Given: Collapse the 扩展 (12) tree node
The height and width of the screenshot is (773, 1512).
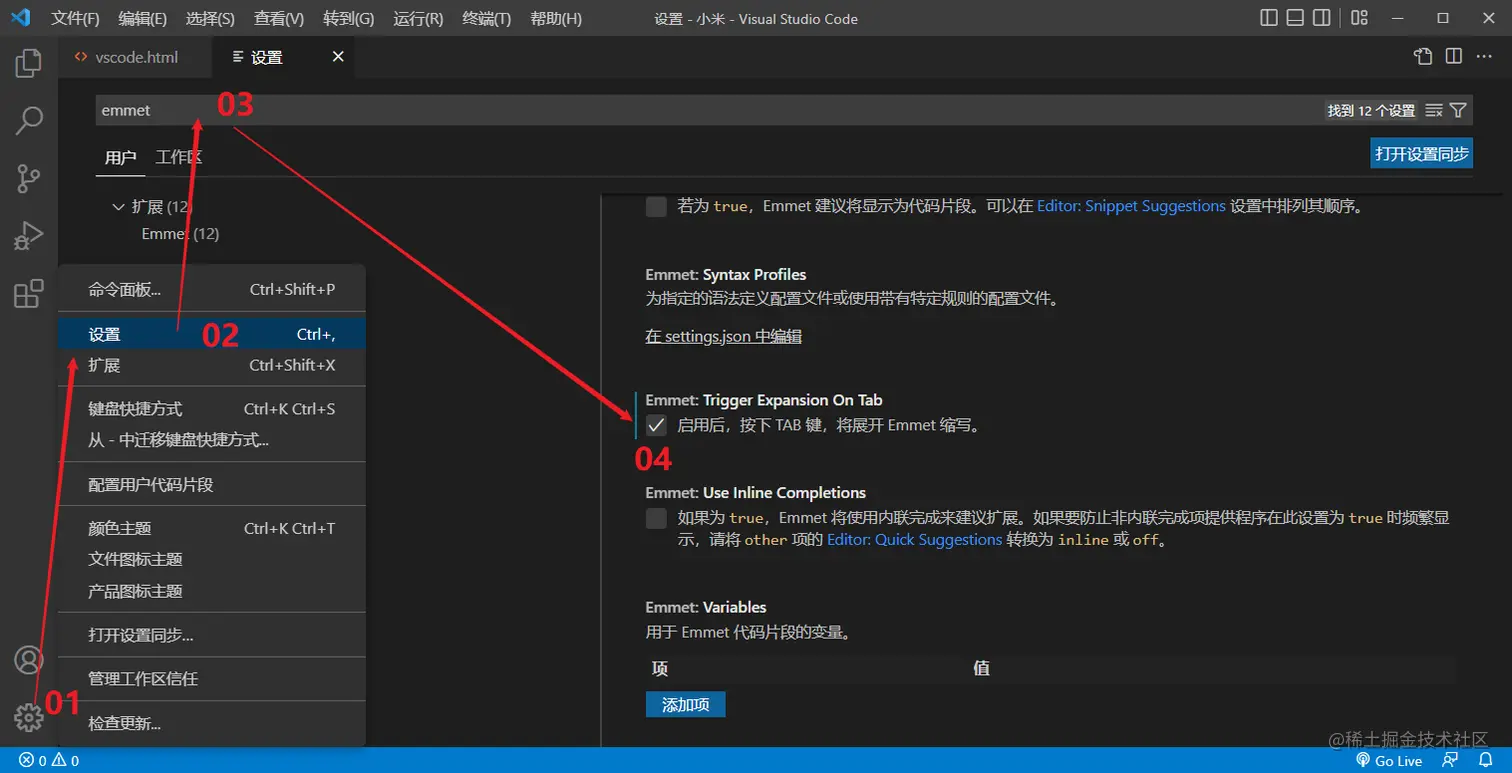Looking at the screenshot, I should coord(119,207).
